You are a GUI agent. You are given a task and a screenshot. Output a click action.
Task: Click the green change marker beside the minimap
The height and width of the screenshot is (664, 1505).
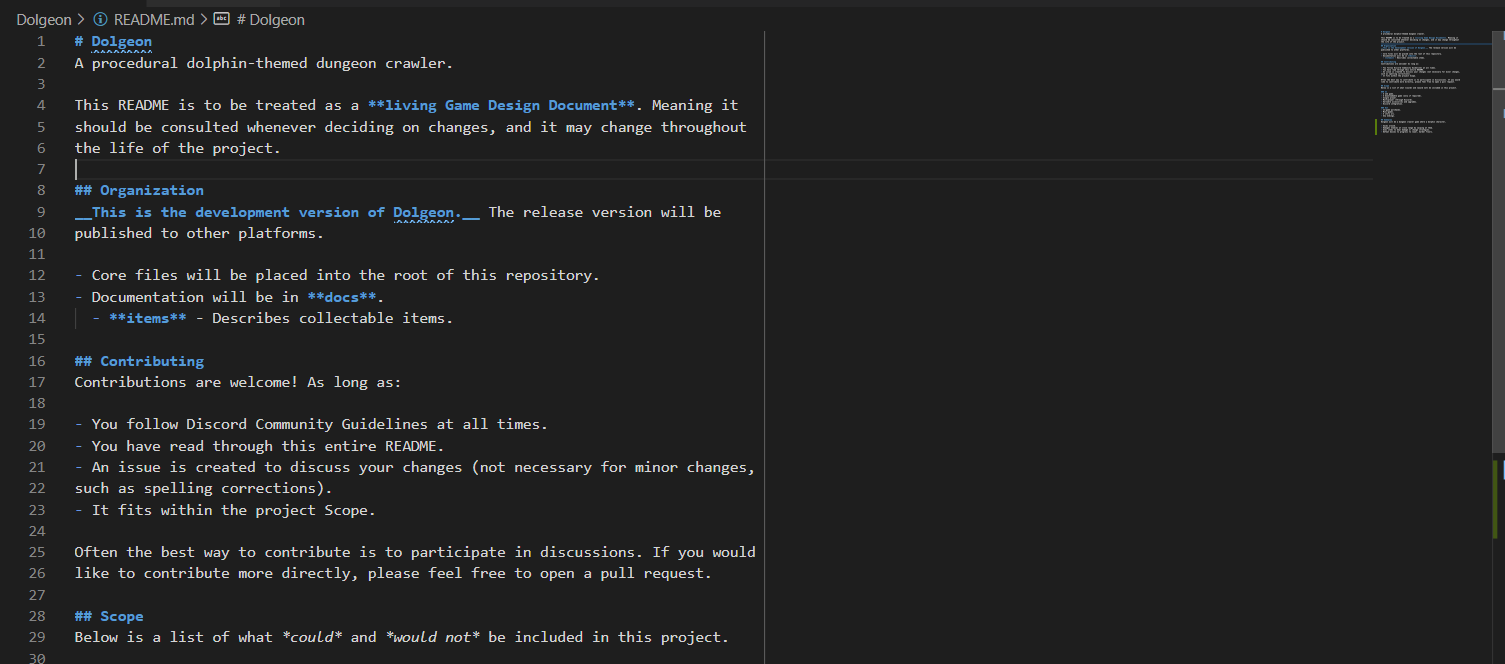1377,126
